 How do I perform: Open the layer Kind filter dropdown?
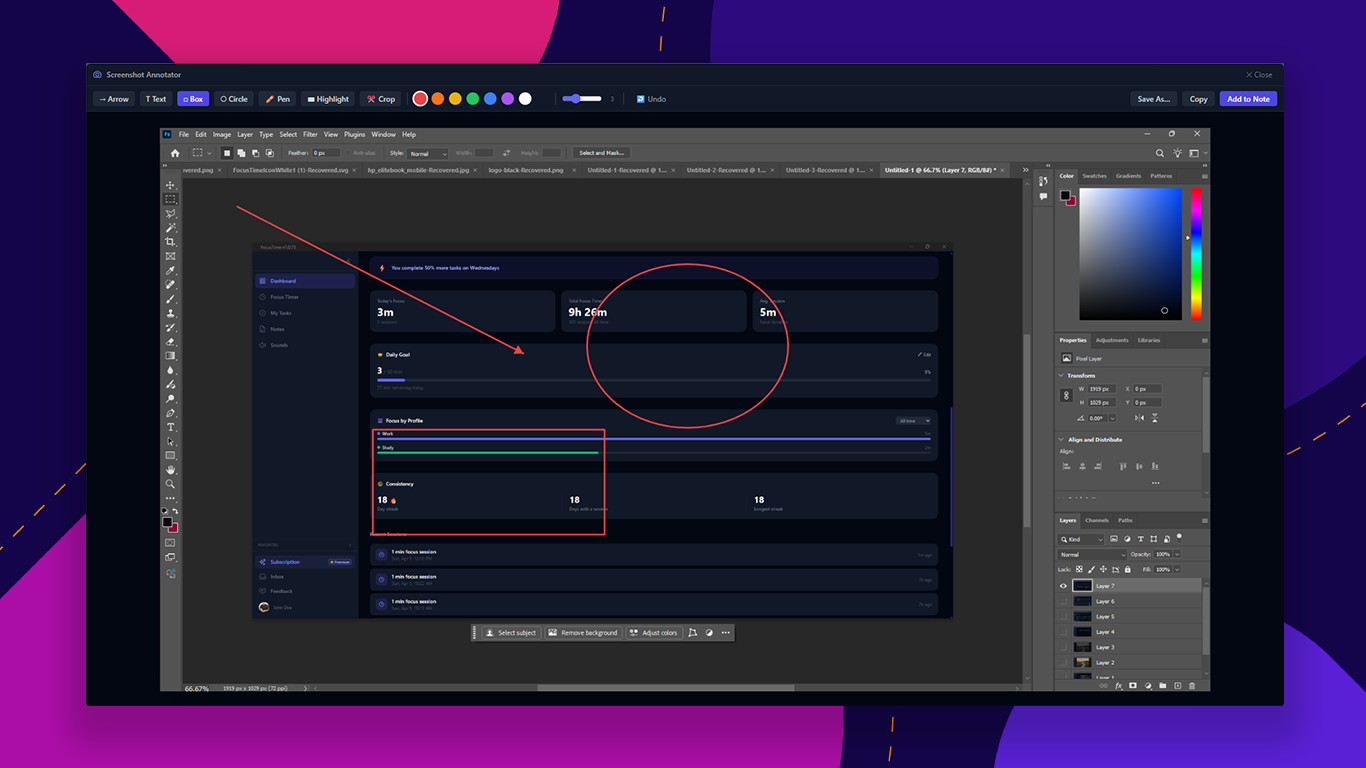pos(1081,539)
